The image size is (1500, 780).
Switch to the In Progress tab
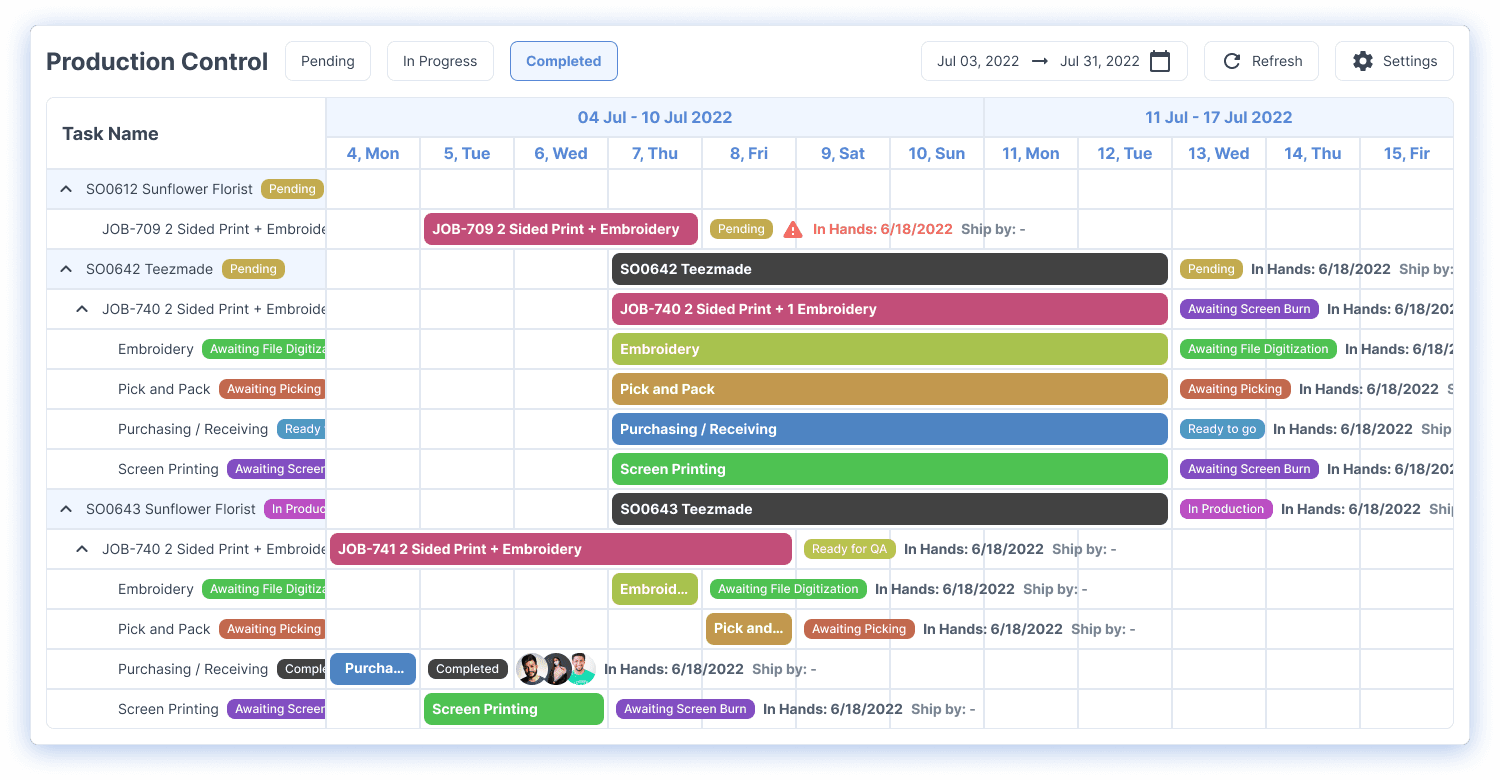pos(440,60)
